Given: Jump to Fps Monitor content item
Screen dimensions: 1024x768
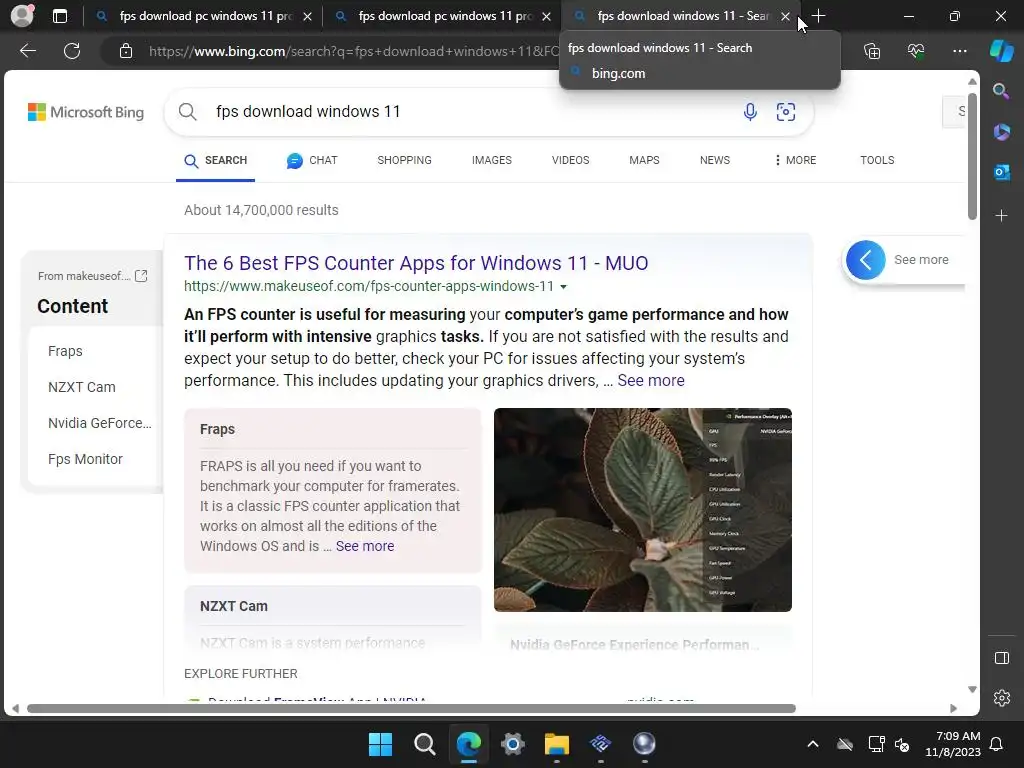Looking at the screenshot, I should click(x=85, y=459).
